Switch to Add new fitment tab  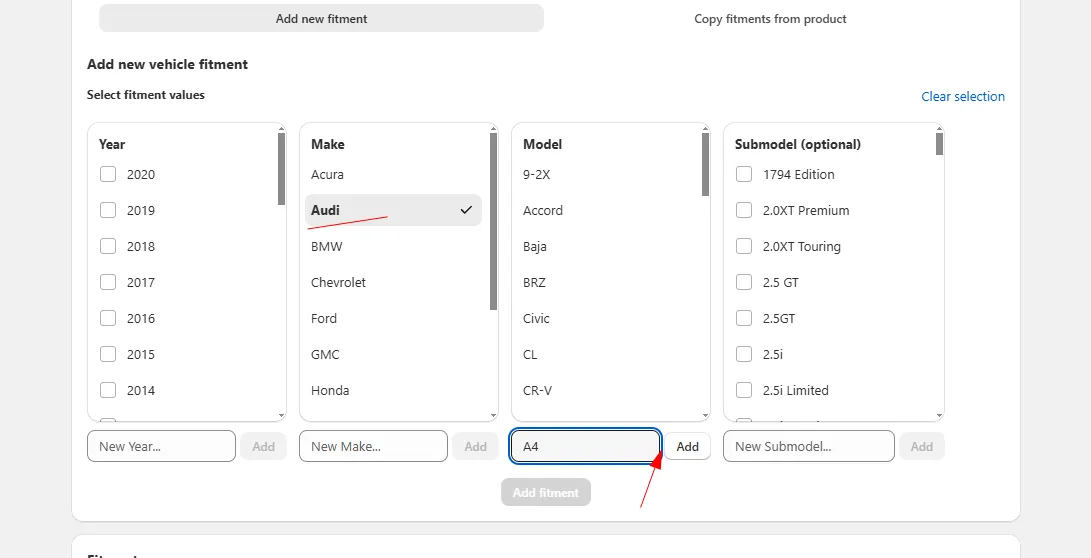pos(321,19)
